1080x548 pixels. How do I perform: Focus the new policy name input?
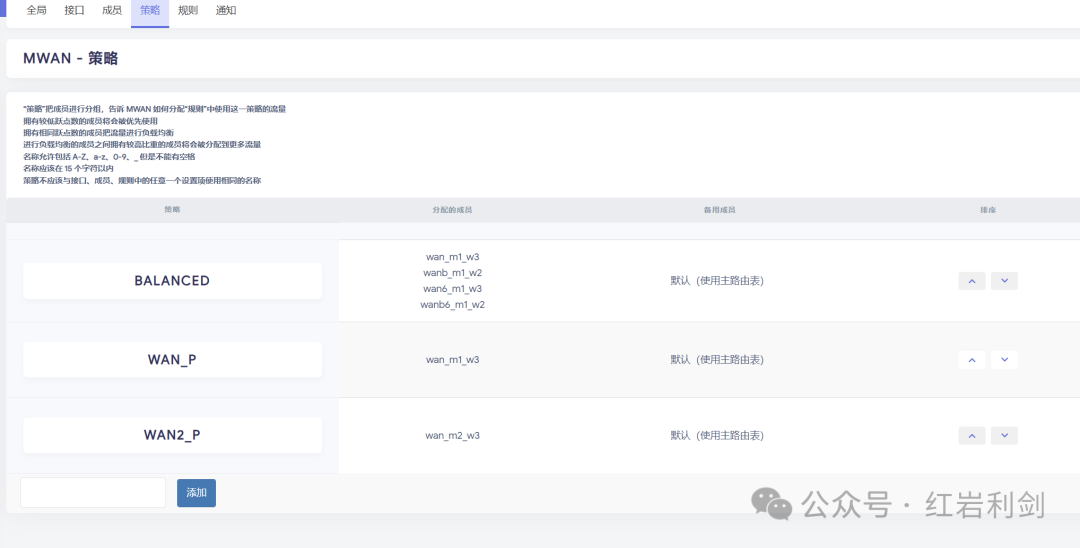(x=93, y=493)
